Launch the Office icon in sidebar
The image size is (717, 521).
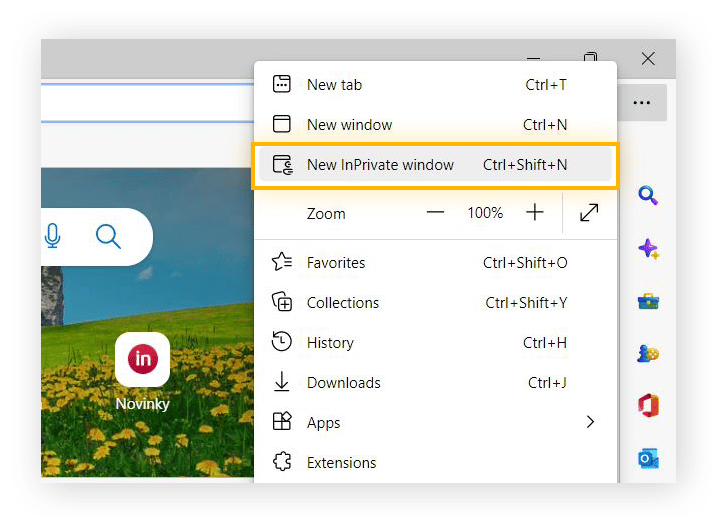pyautogui.click(x=648, y=405)
